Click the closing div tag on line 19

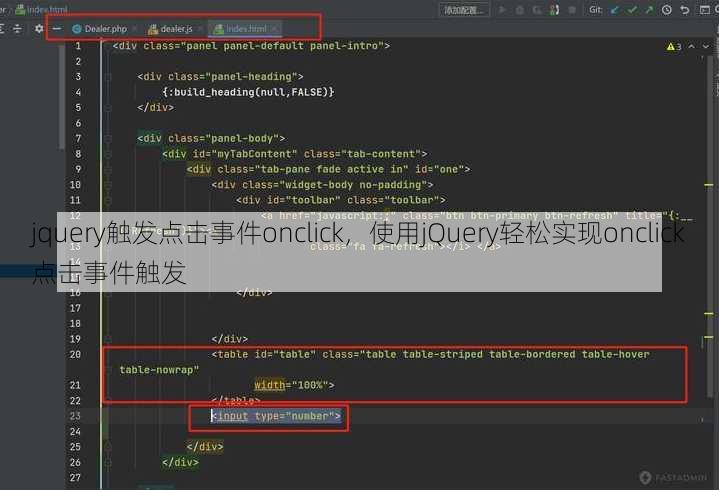pyautogui.click(x=229, y=339)
